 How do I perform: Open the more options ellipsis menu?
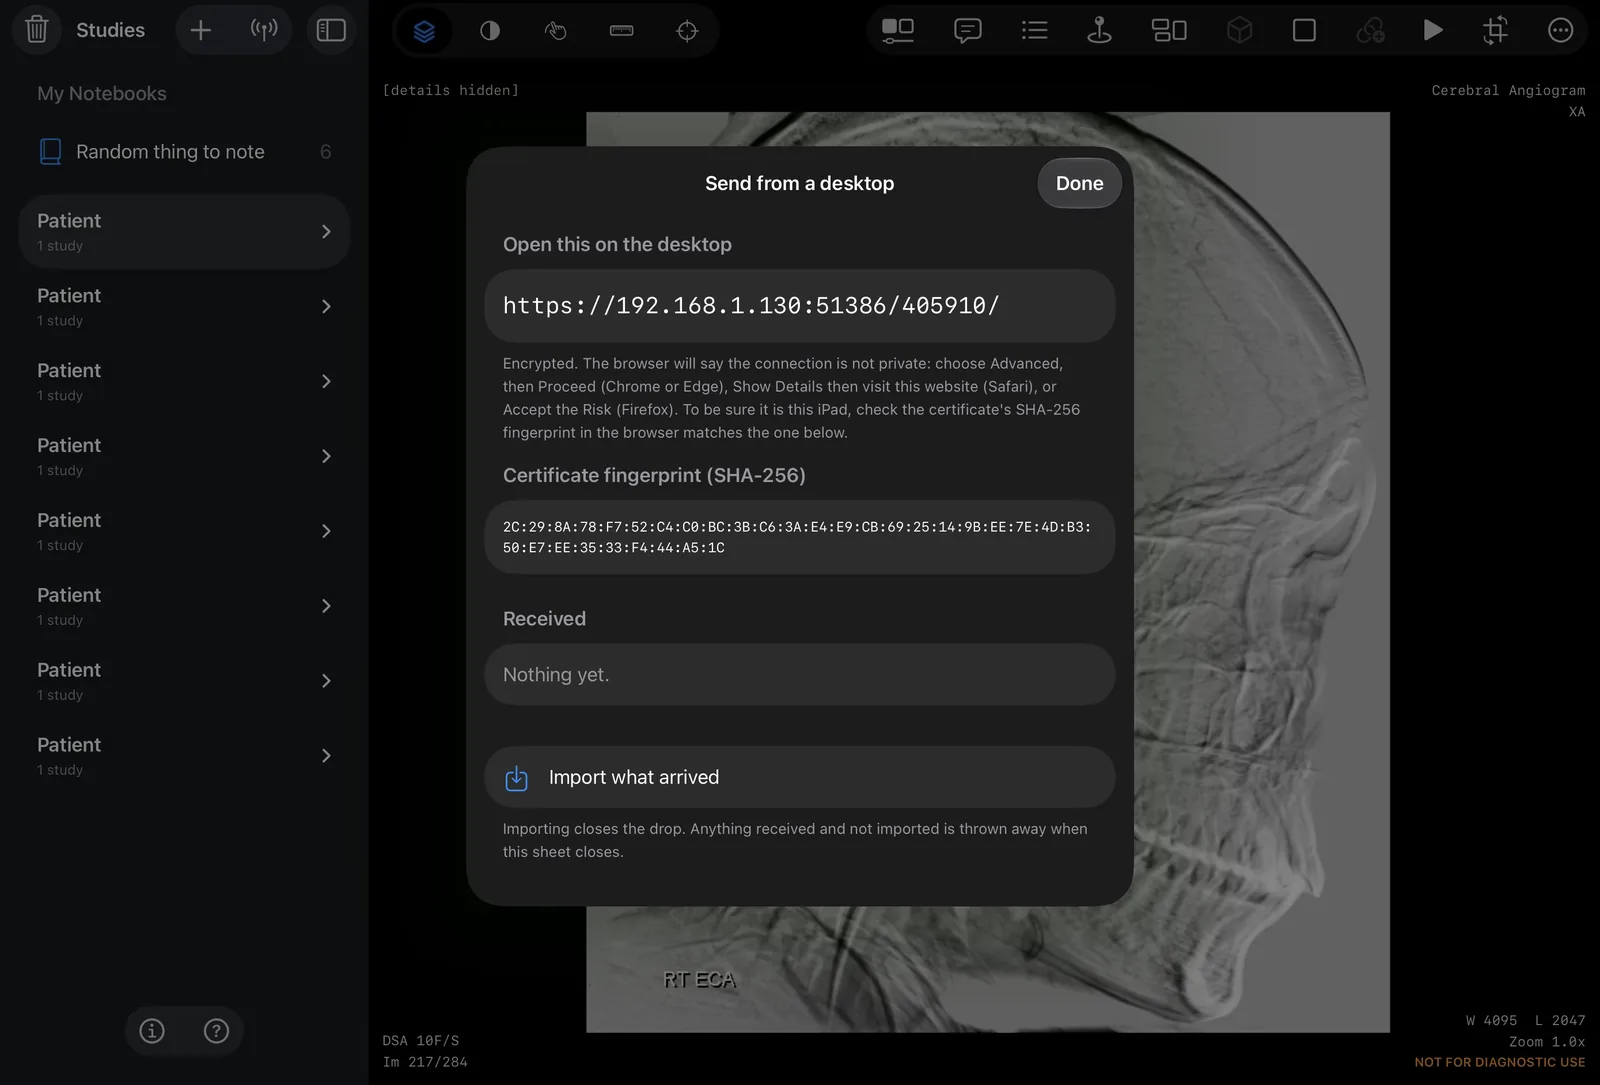1561,31
